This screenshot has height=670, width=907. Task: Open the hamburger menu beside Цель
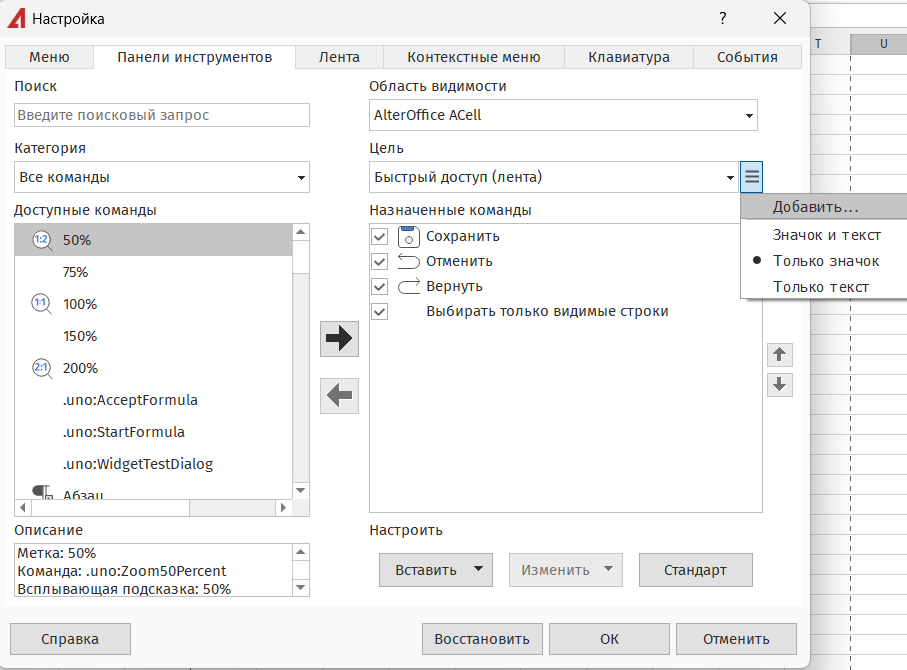coord(752,177)
